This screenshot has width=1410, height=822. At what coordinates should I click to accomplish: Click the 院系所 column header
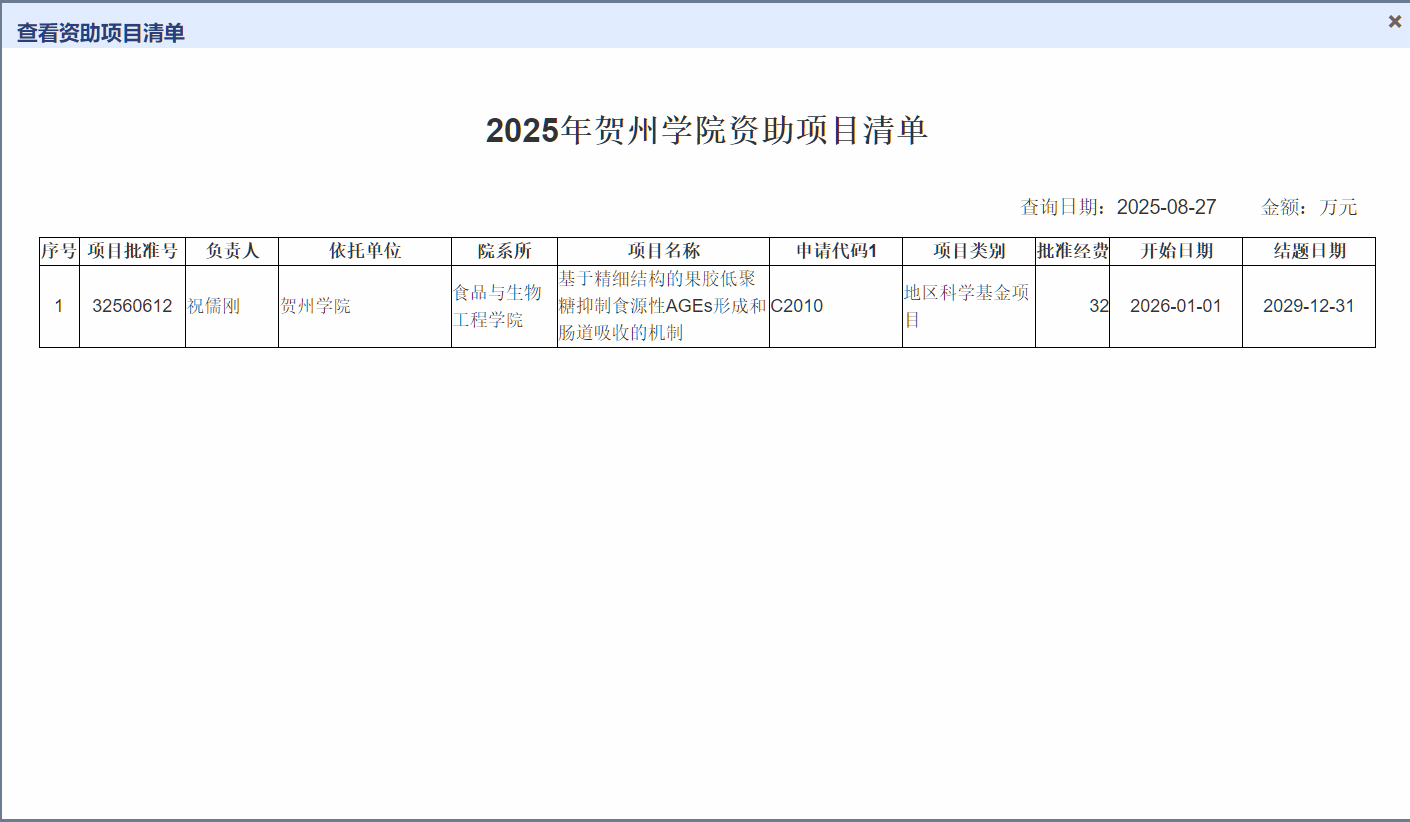[x=504, y=251]
